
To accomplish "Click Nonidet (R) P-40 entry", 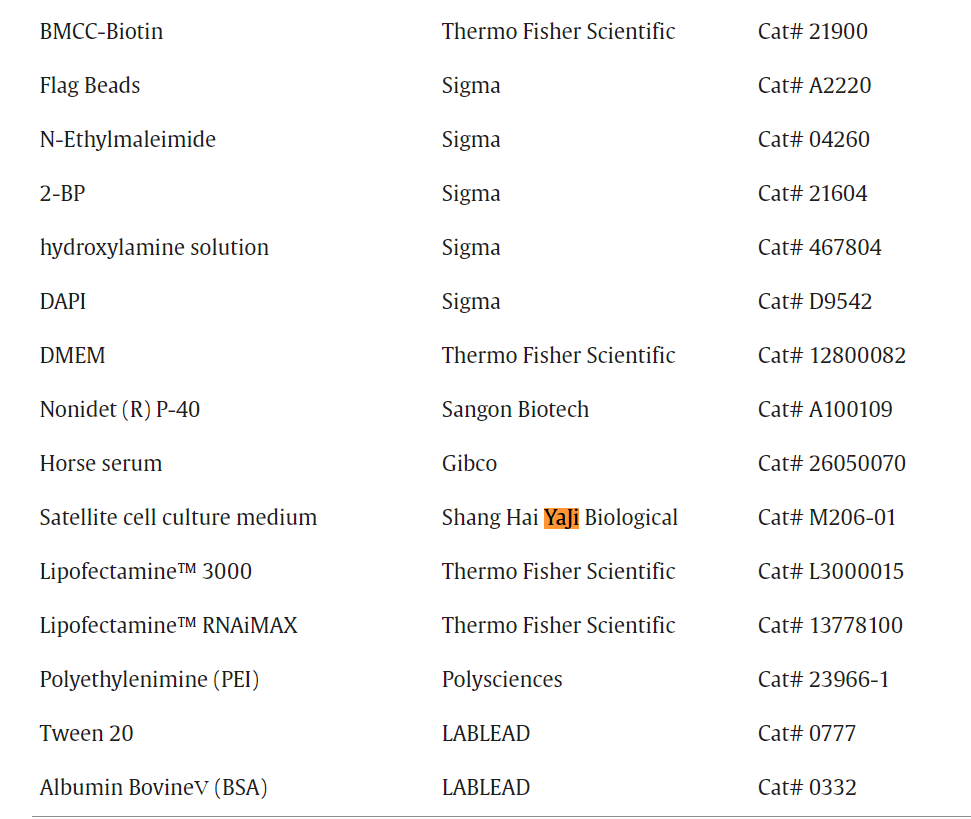I will coord(120,410).
